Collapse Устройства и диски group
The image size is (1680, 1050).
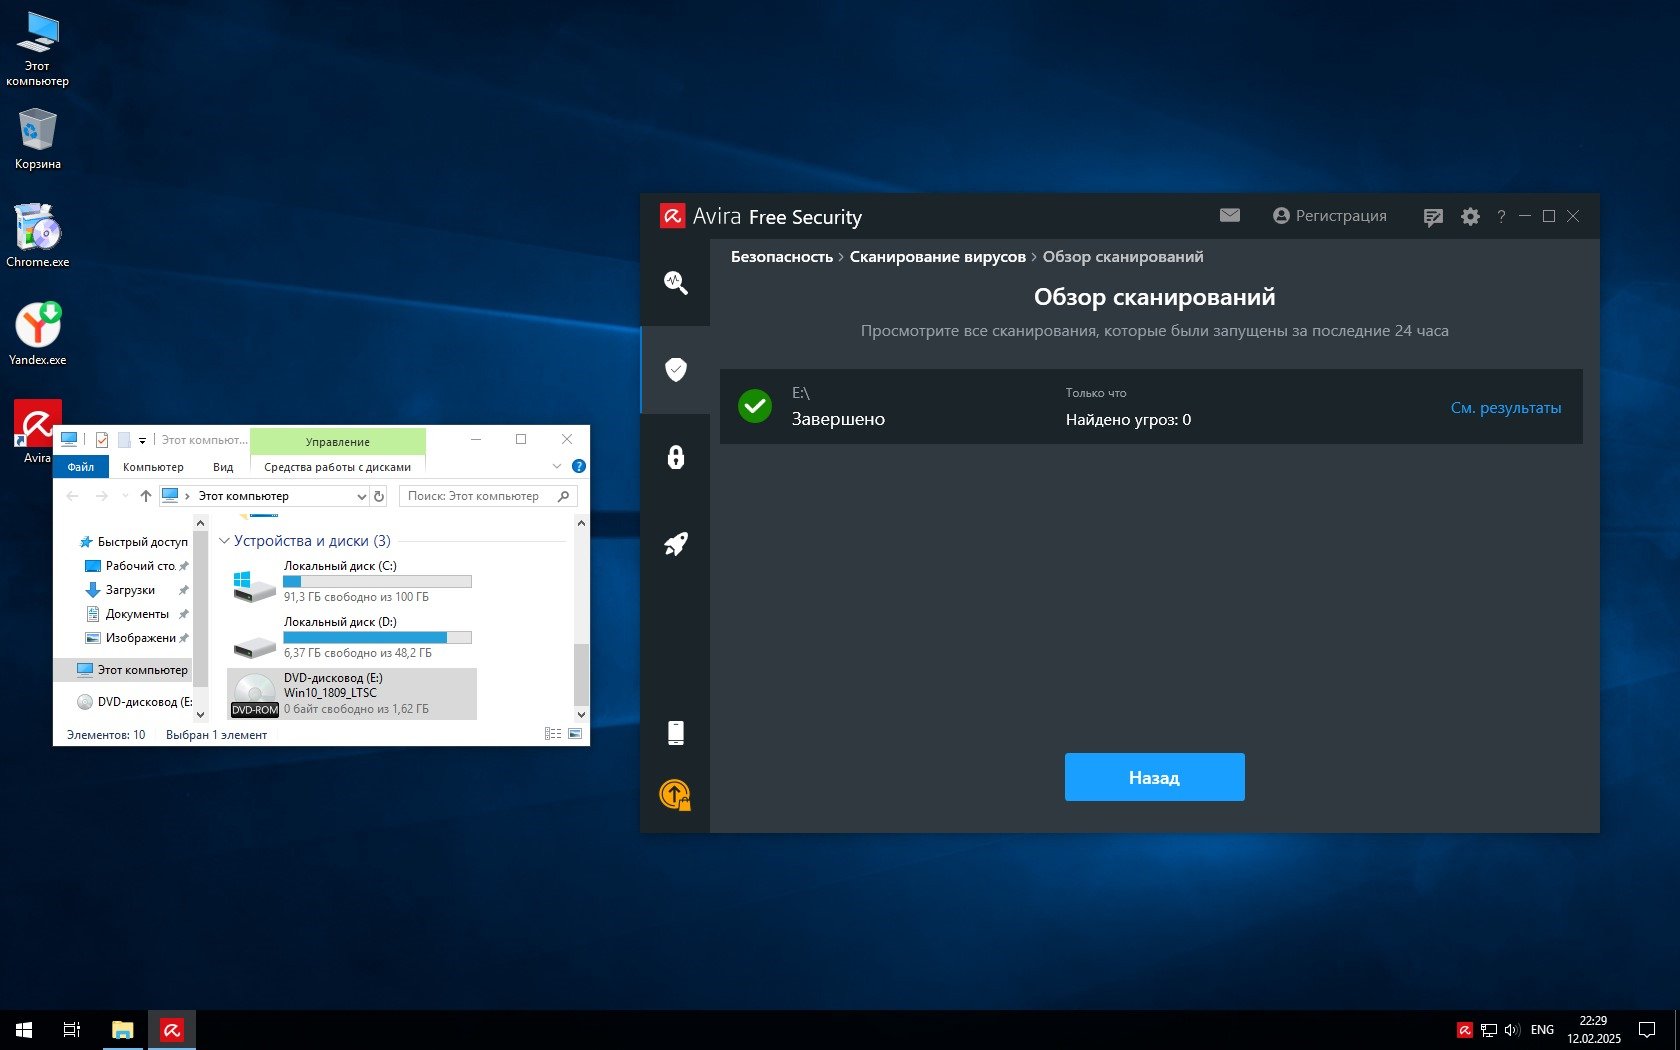click(225, 541)
